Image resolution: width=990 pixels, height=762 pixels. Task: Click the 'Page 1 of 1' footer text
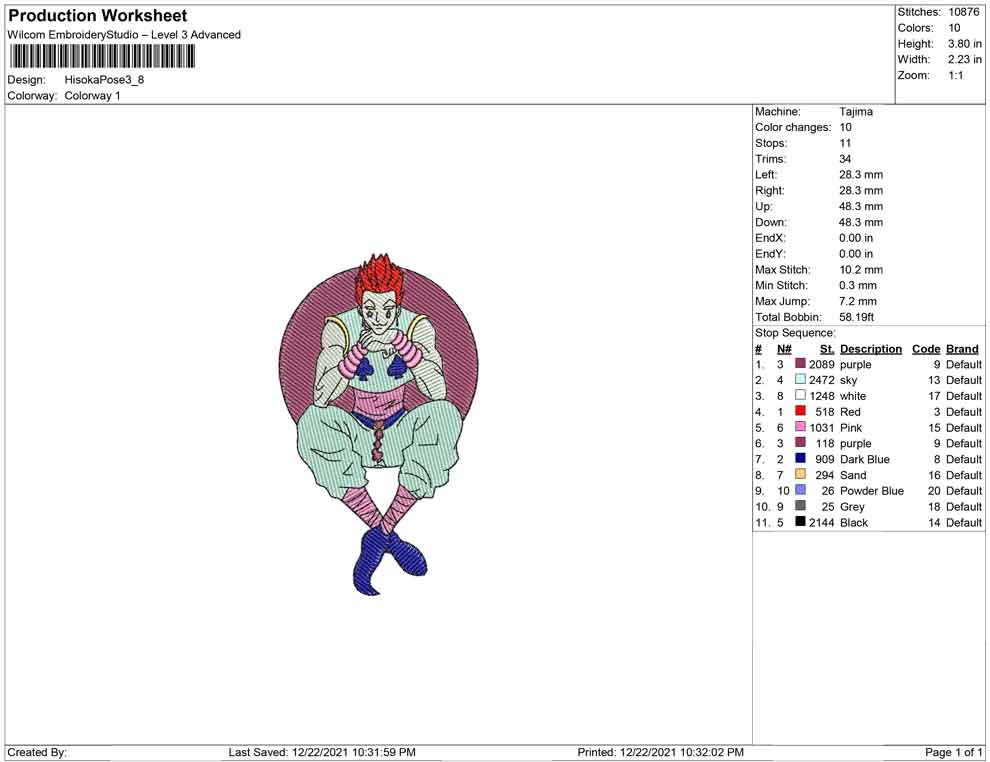click(x=953, y=752)
